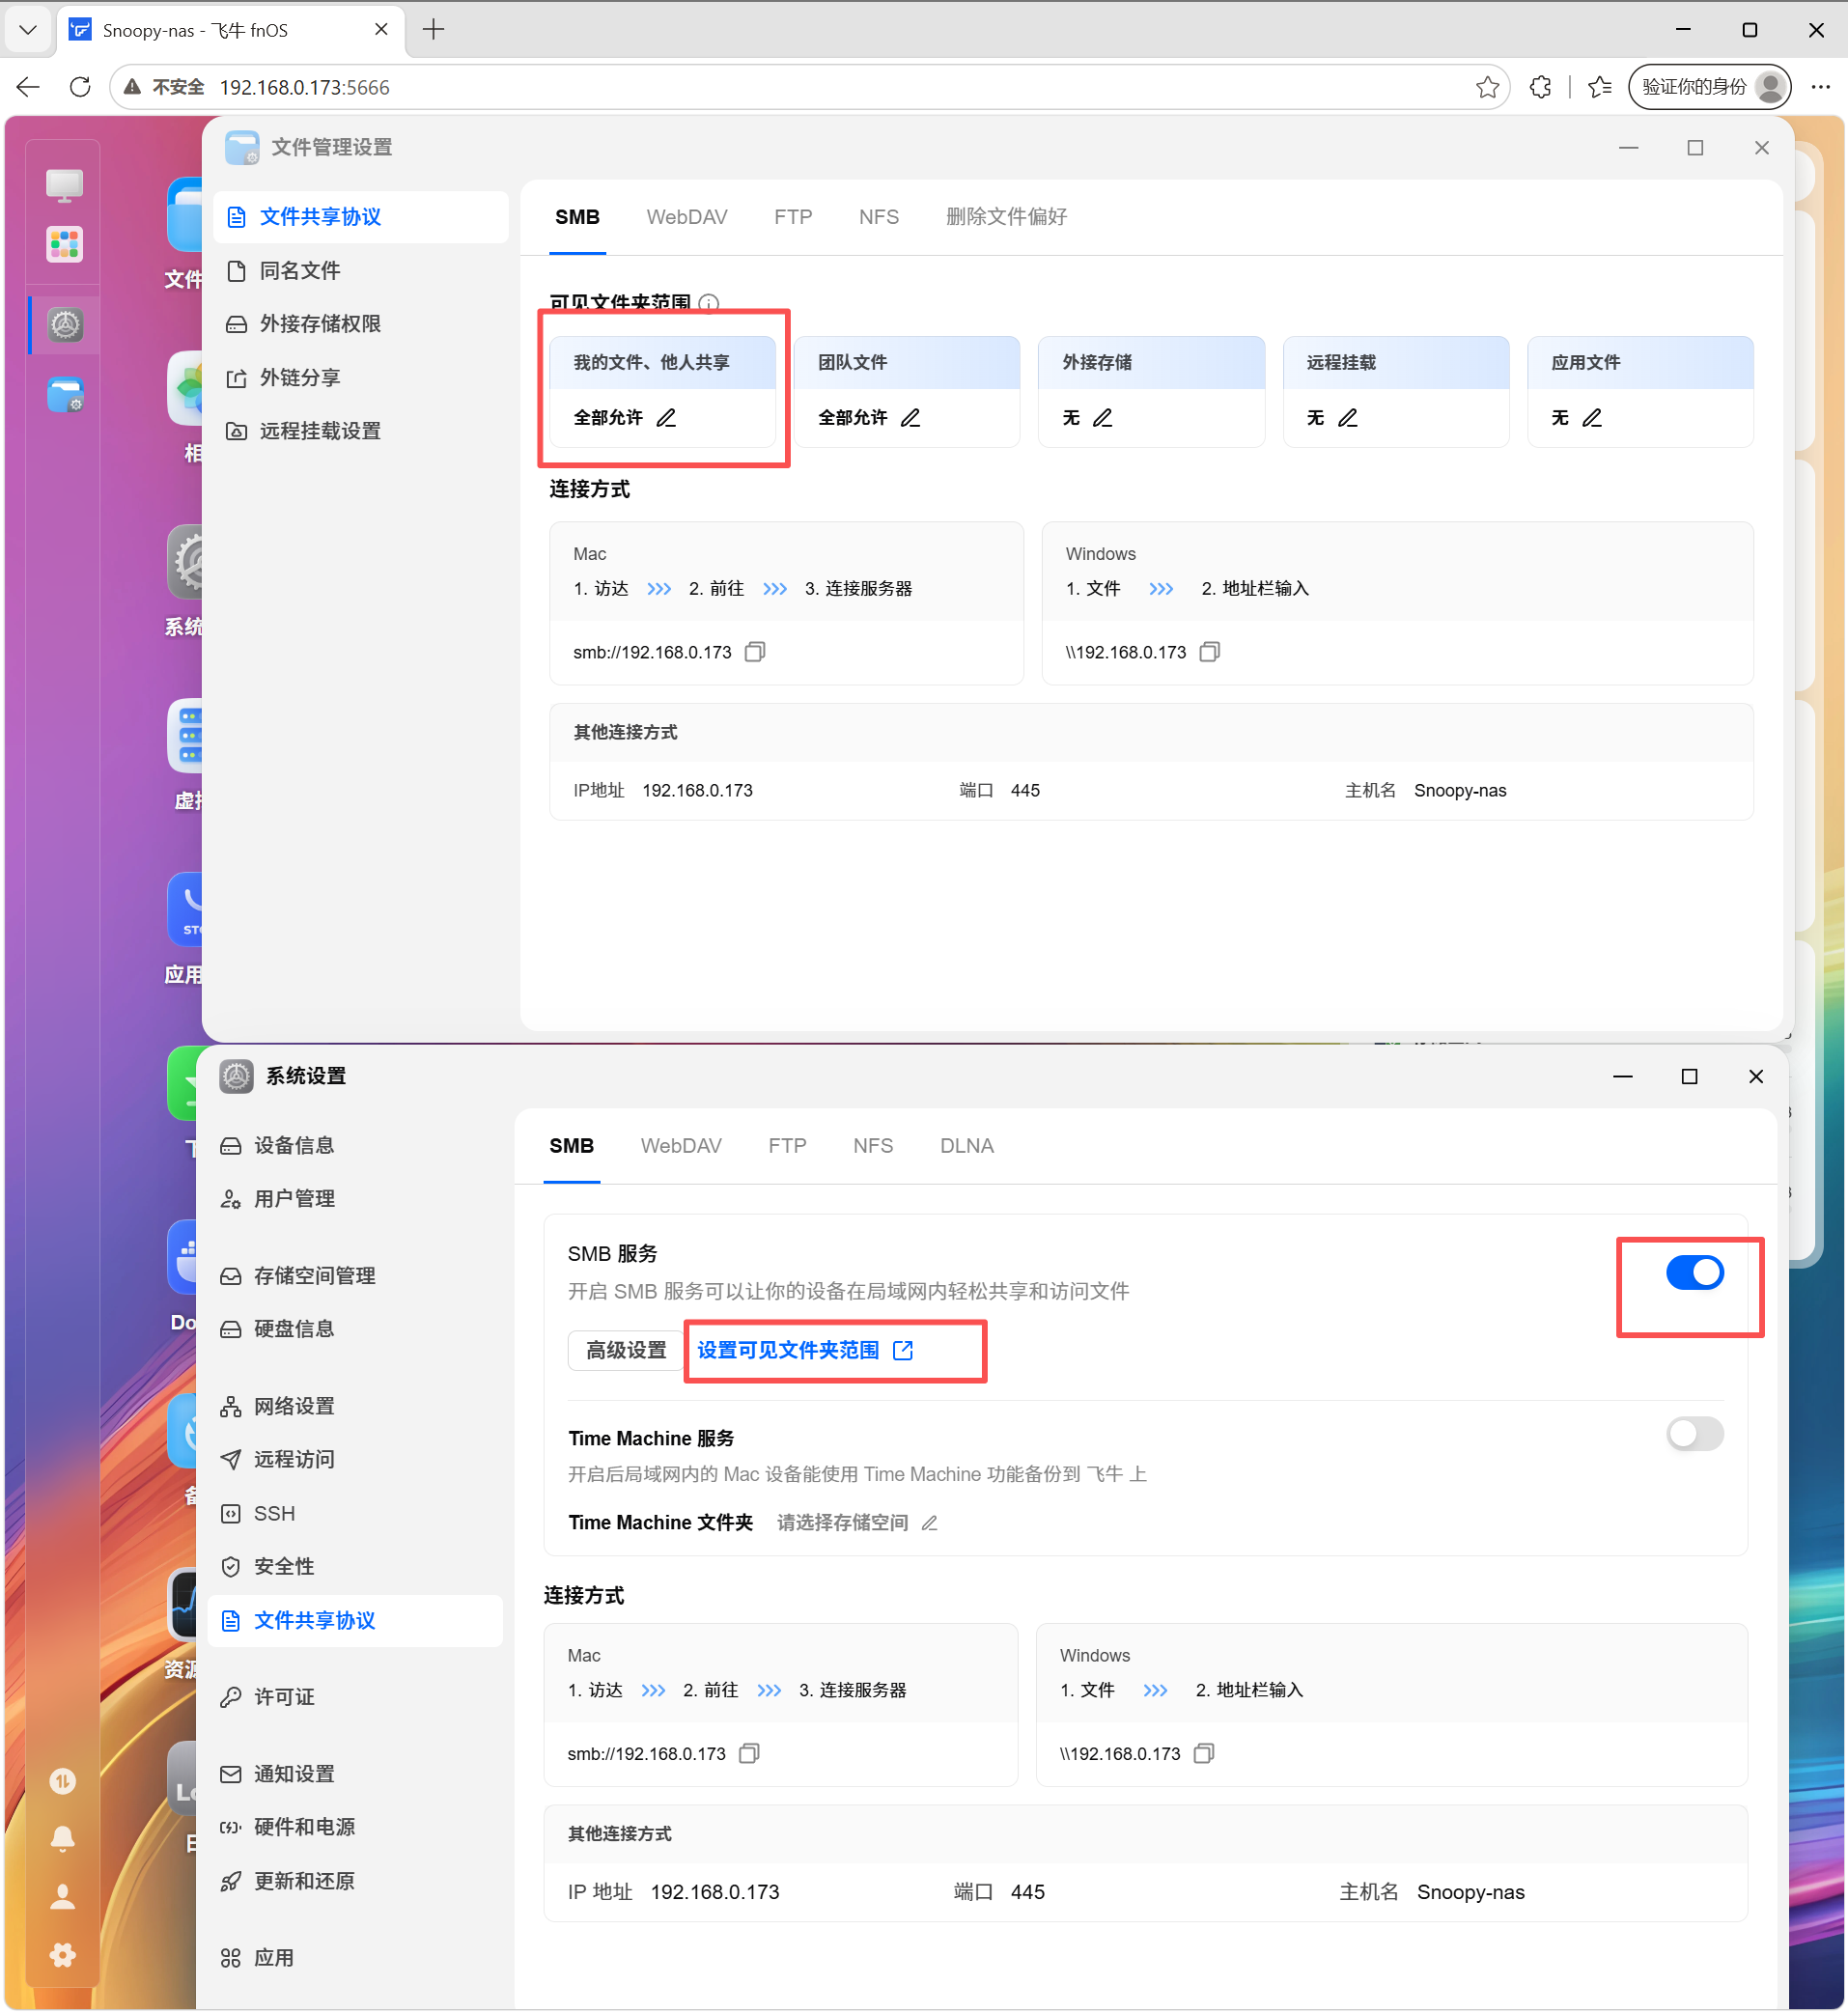
Task: Toggle the SMB 服务 switch off
Action: click(x=1694, y=1273)
